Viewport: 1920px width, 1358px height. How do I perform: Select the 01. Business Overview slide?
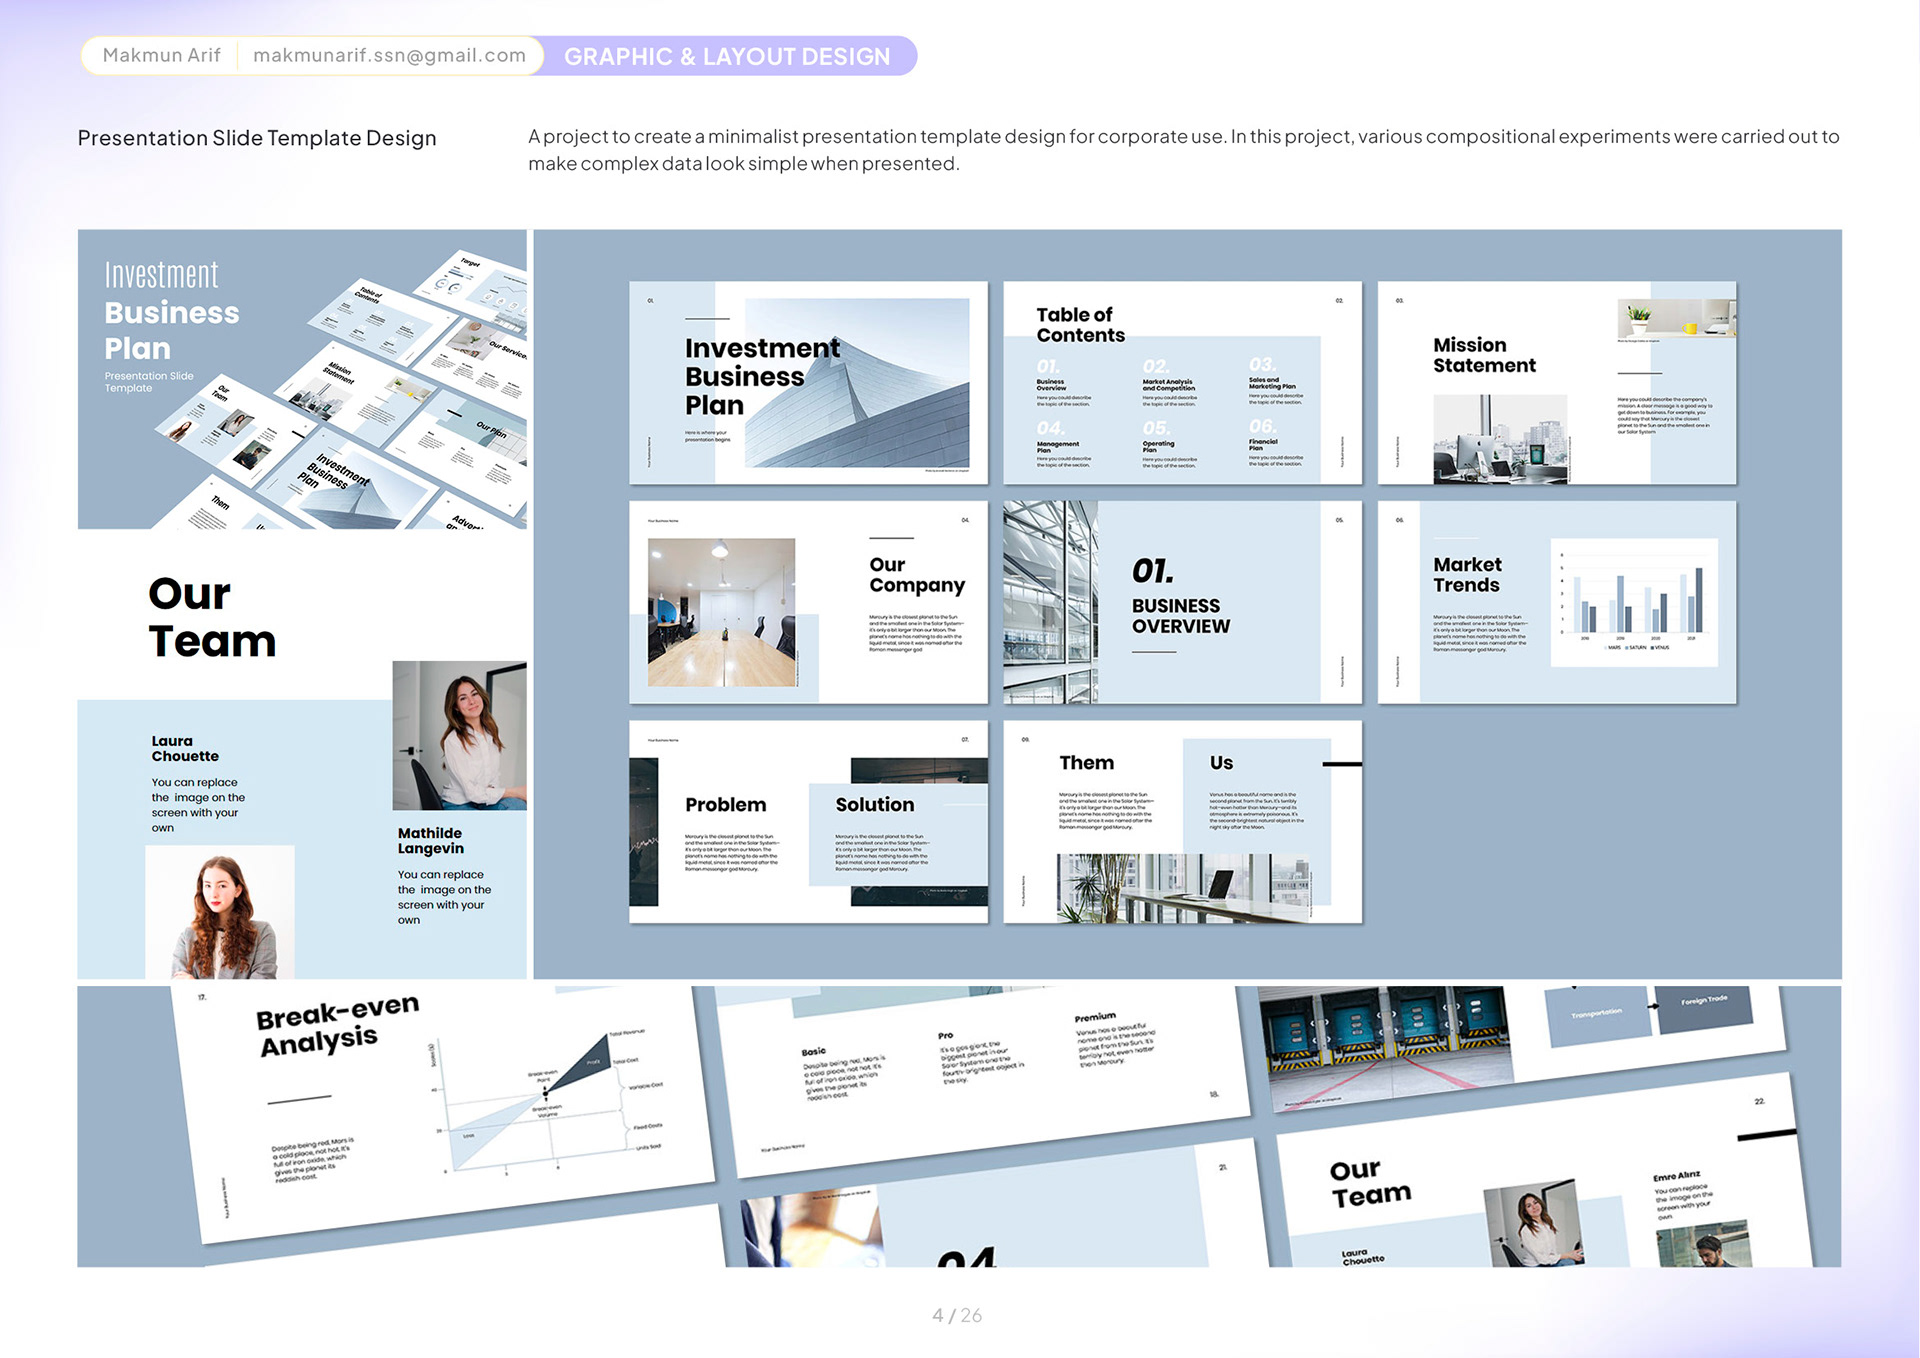[1182, 602]
